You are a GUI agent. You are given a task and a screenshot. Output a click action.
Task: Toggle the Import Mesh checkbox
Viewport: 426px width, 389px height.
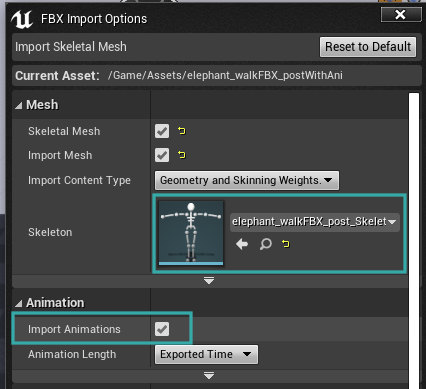[x=162, y=155]
